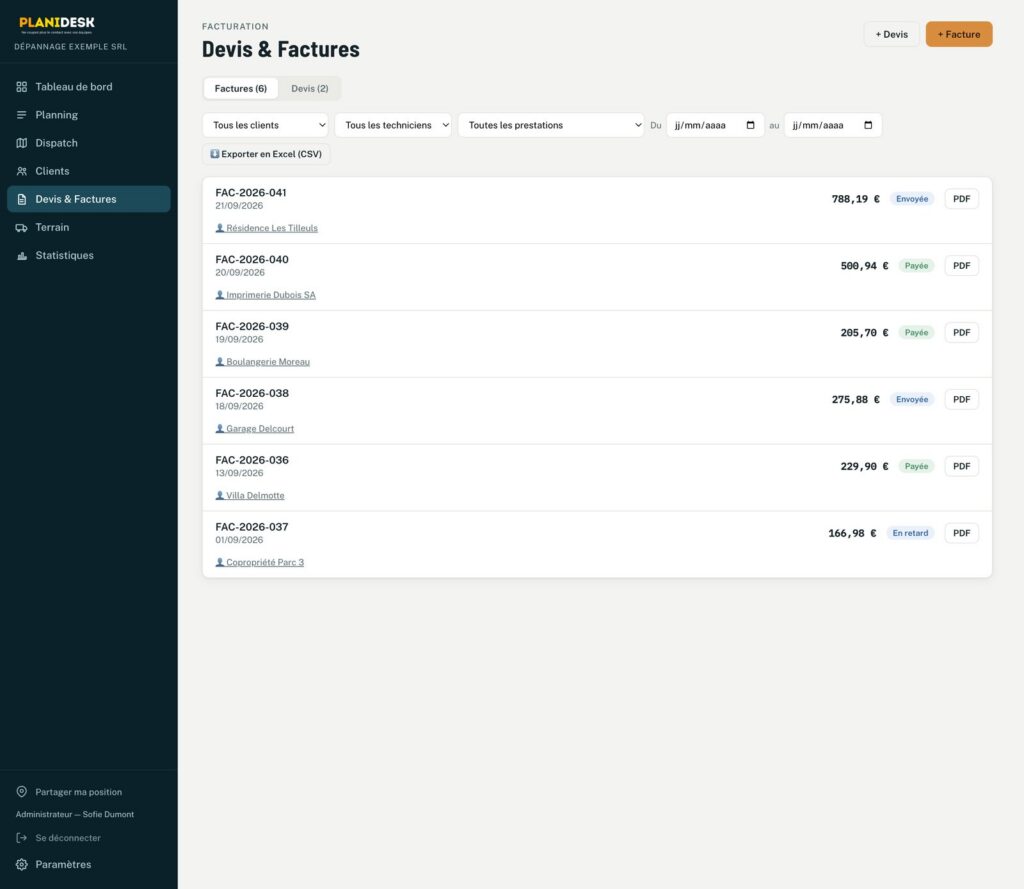
Task: Click the PlaniDesk logo
Action: pos(57,25)
